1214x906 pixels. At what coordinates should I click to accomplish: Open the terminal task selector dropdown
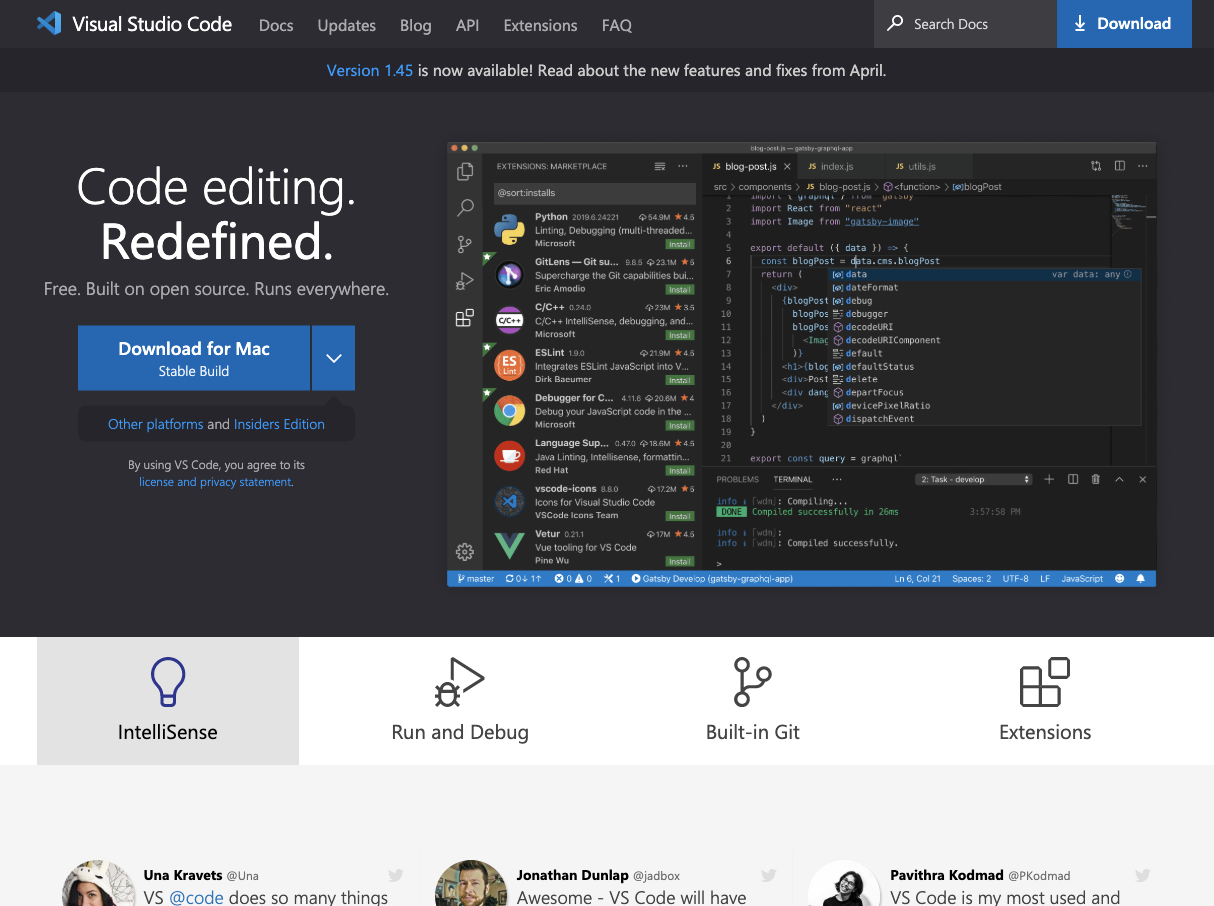pyautogui.click(x=974, y=480)
